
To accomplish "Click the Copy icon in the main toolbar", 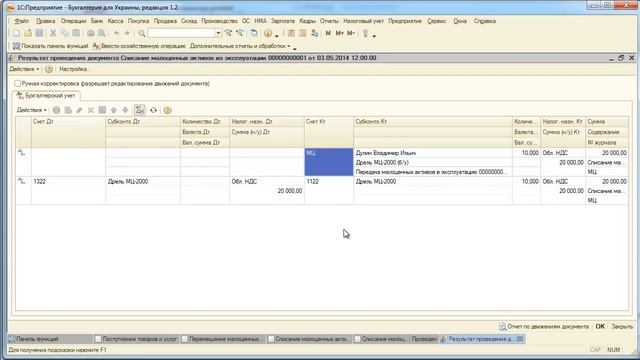I will tap(64, 33).
